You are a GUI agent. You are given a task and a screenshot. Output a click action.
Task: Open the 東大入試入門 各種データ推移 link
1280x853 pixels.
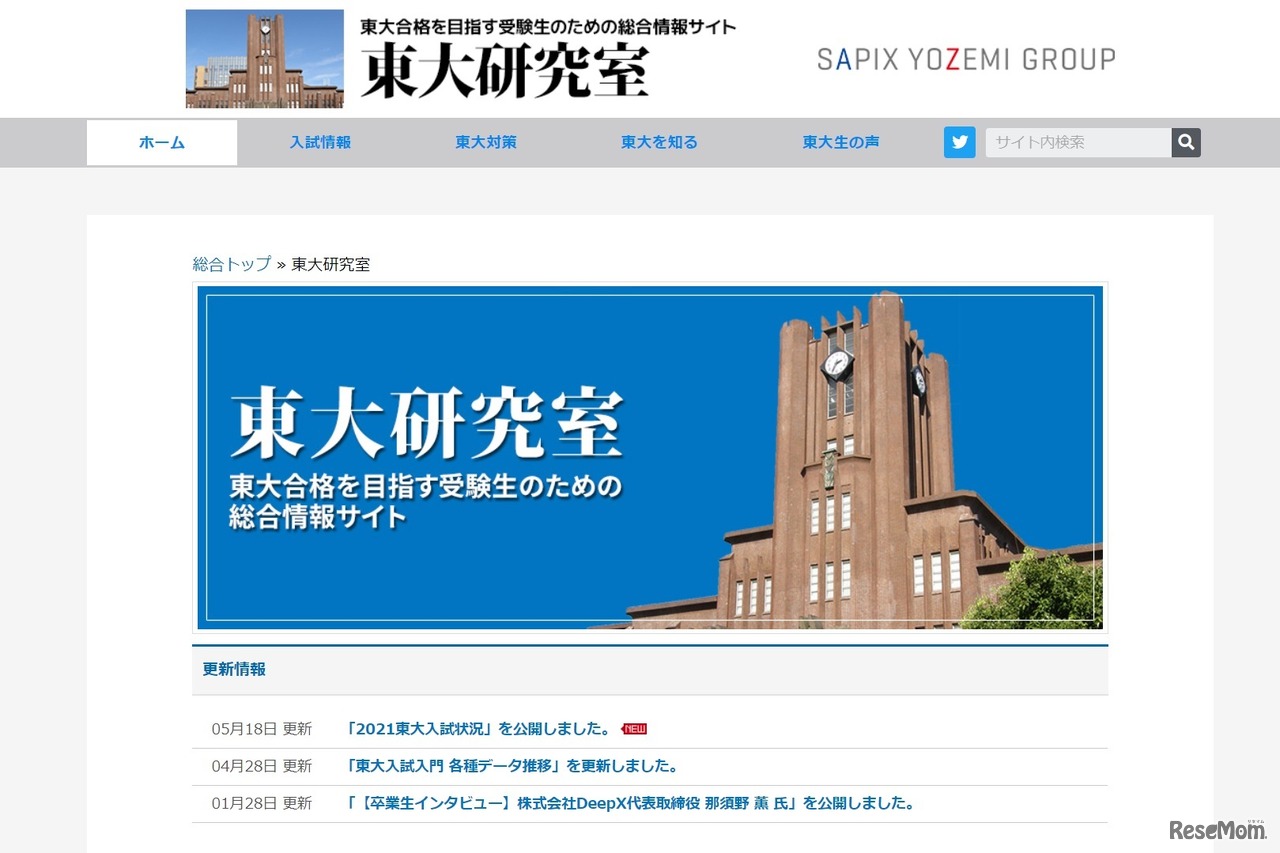pos(513,765)
